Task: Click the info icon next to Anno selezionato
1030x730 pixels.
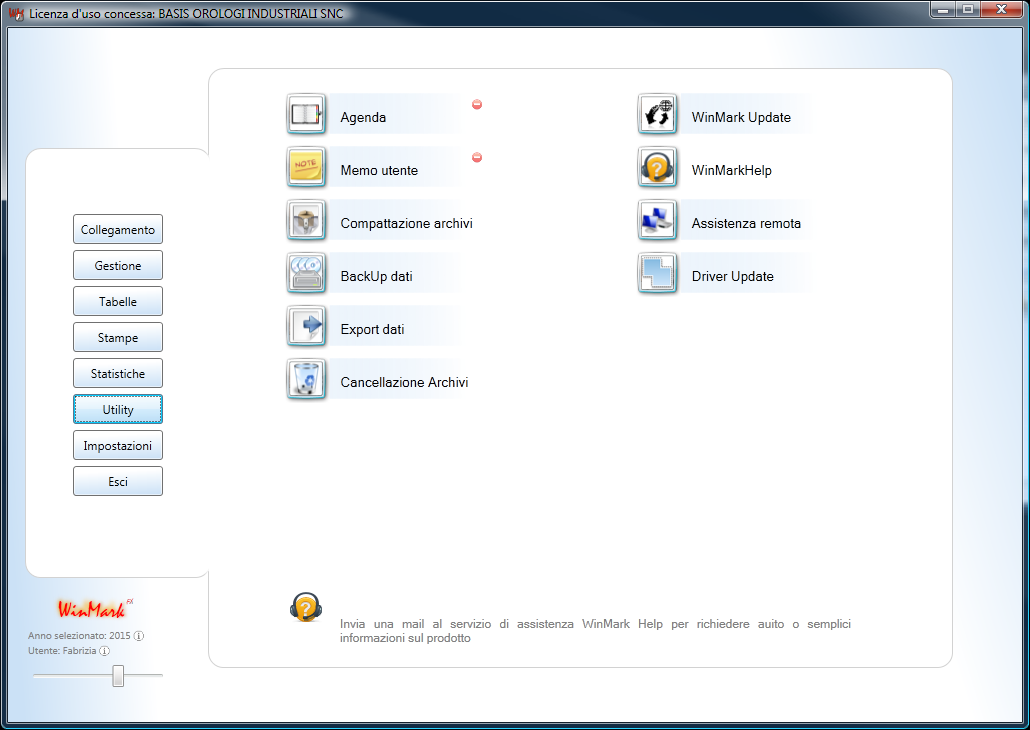Action: pos(139,636)
